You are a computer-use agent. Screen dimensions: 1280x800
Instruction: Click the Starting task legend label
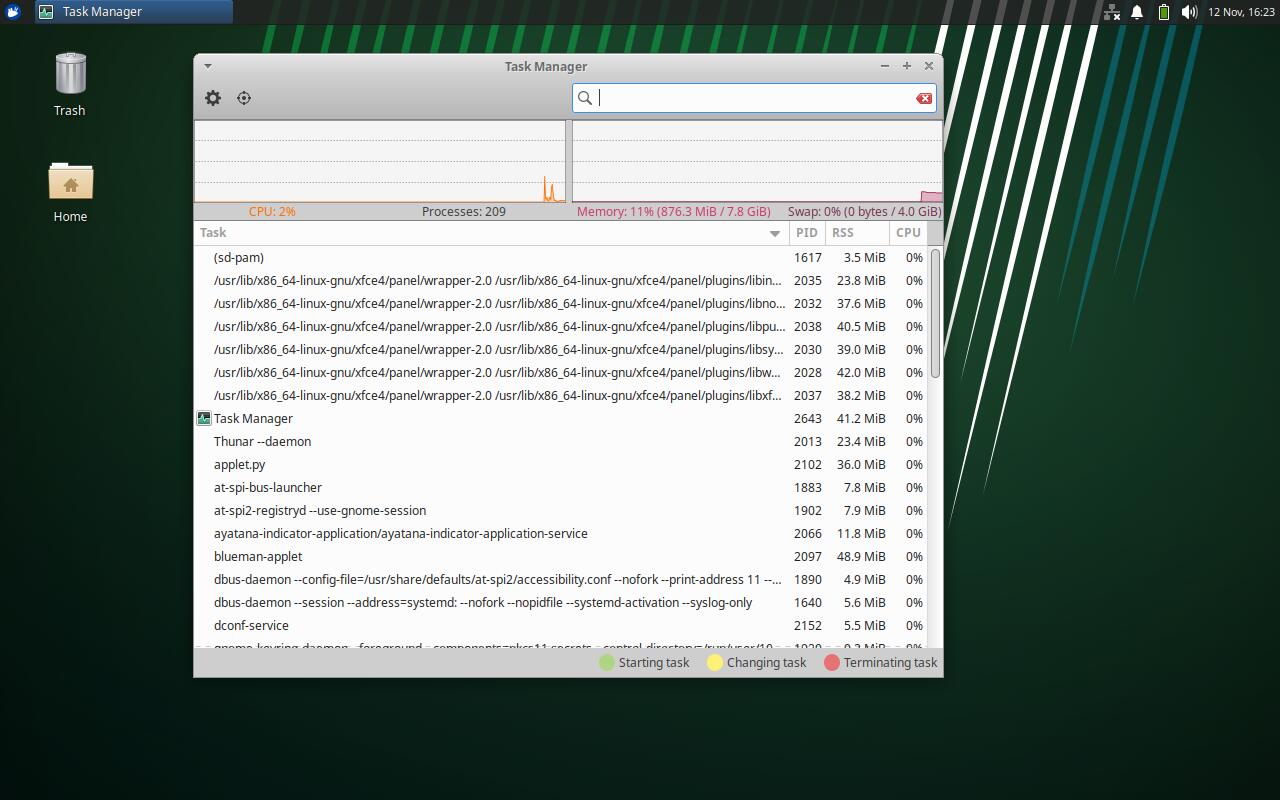654,663
